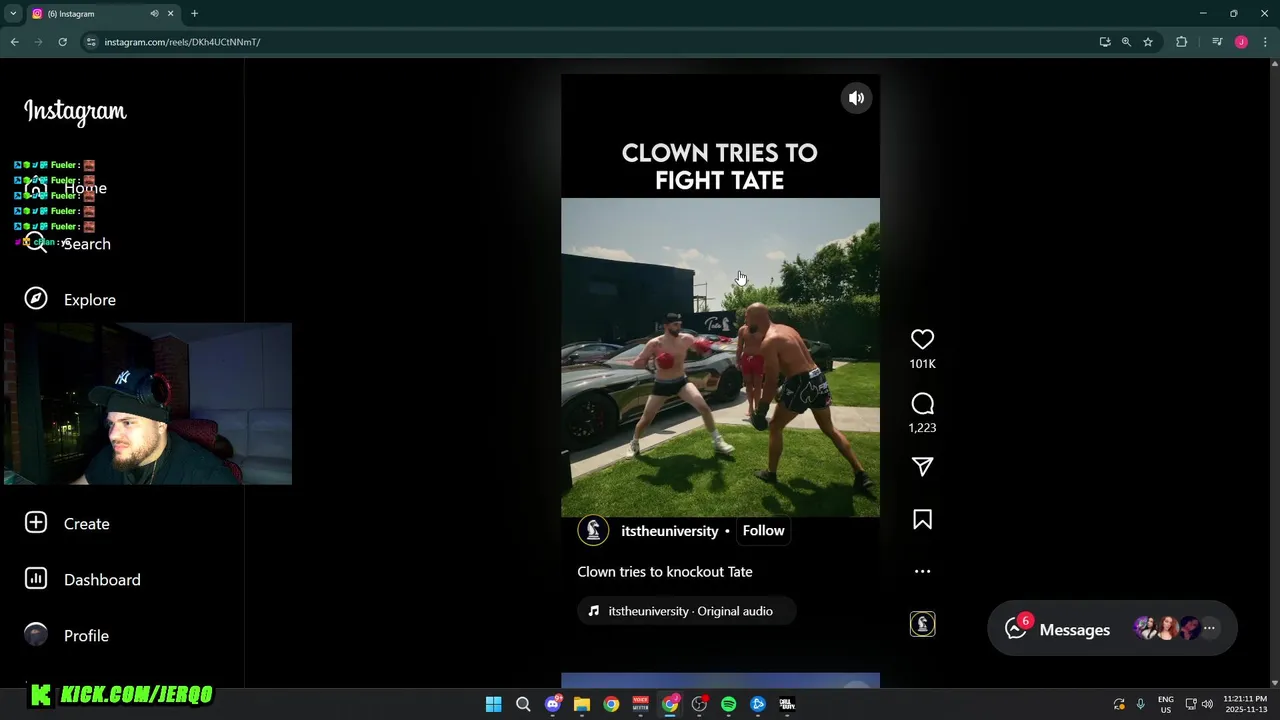This screenshot has height=720, width=1280.
Task: Open Profile in the sidebar
Action: coord(67,635)
